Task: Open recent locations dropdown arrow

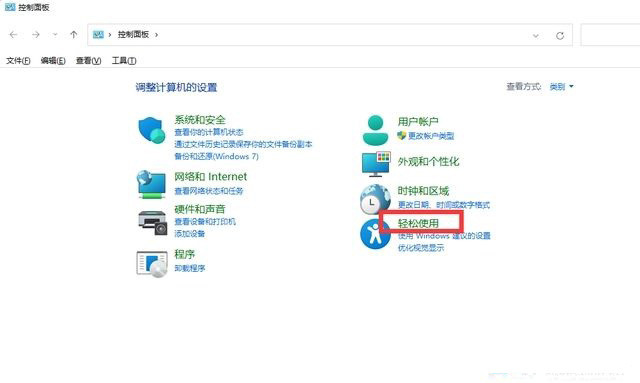Action: (55, 35)
